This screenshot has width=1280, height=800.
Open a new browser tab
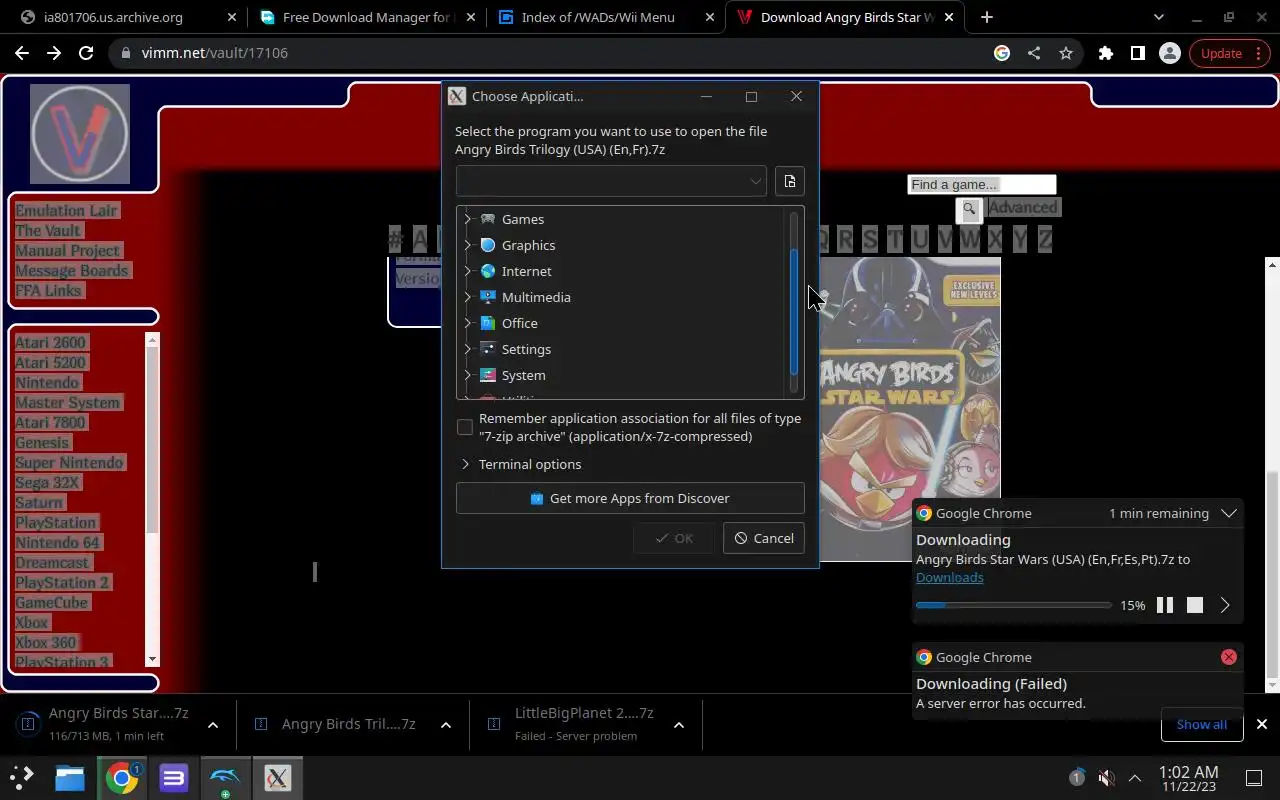[x=987, y=17]
